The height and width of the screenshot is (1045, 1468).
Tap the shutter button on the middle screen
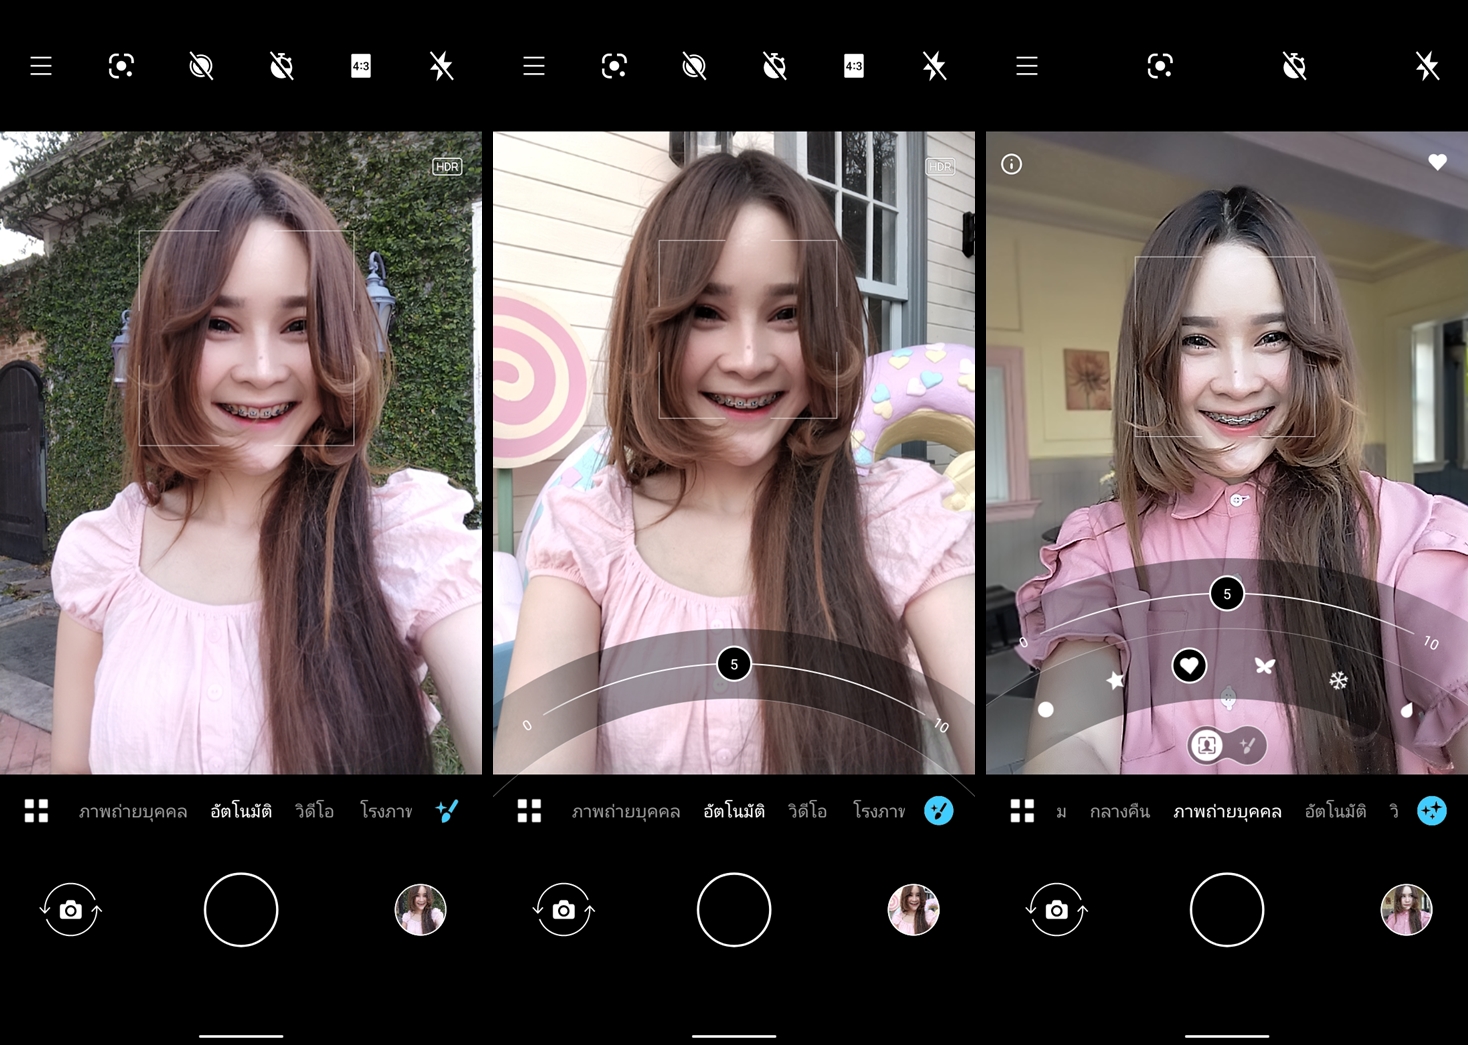point(734,910)
